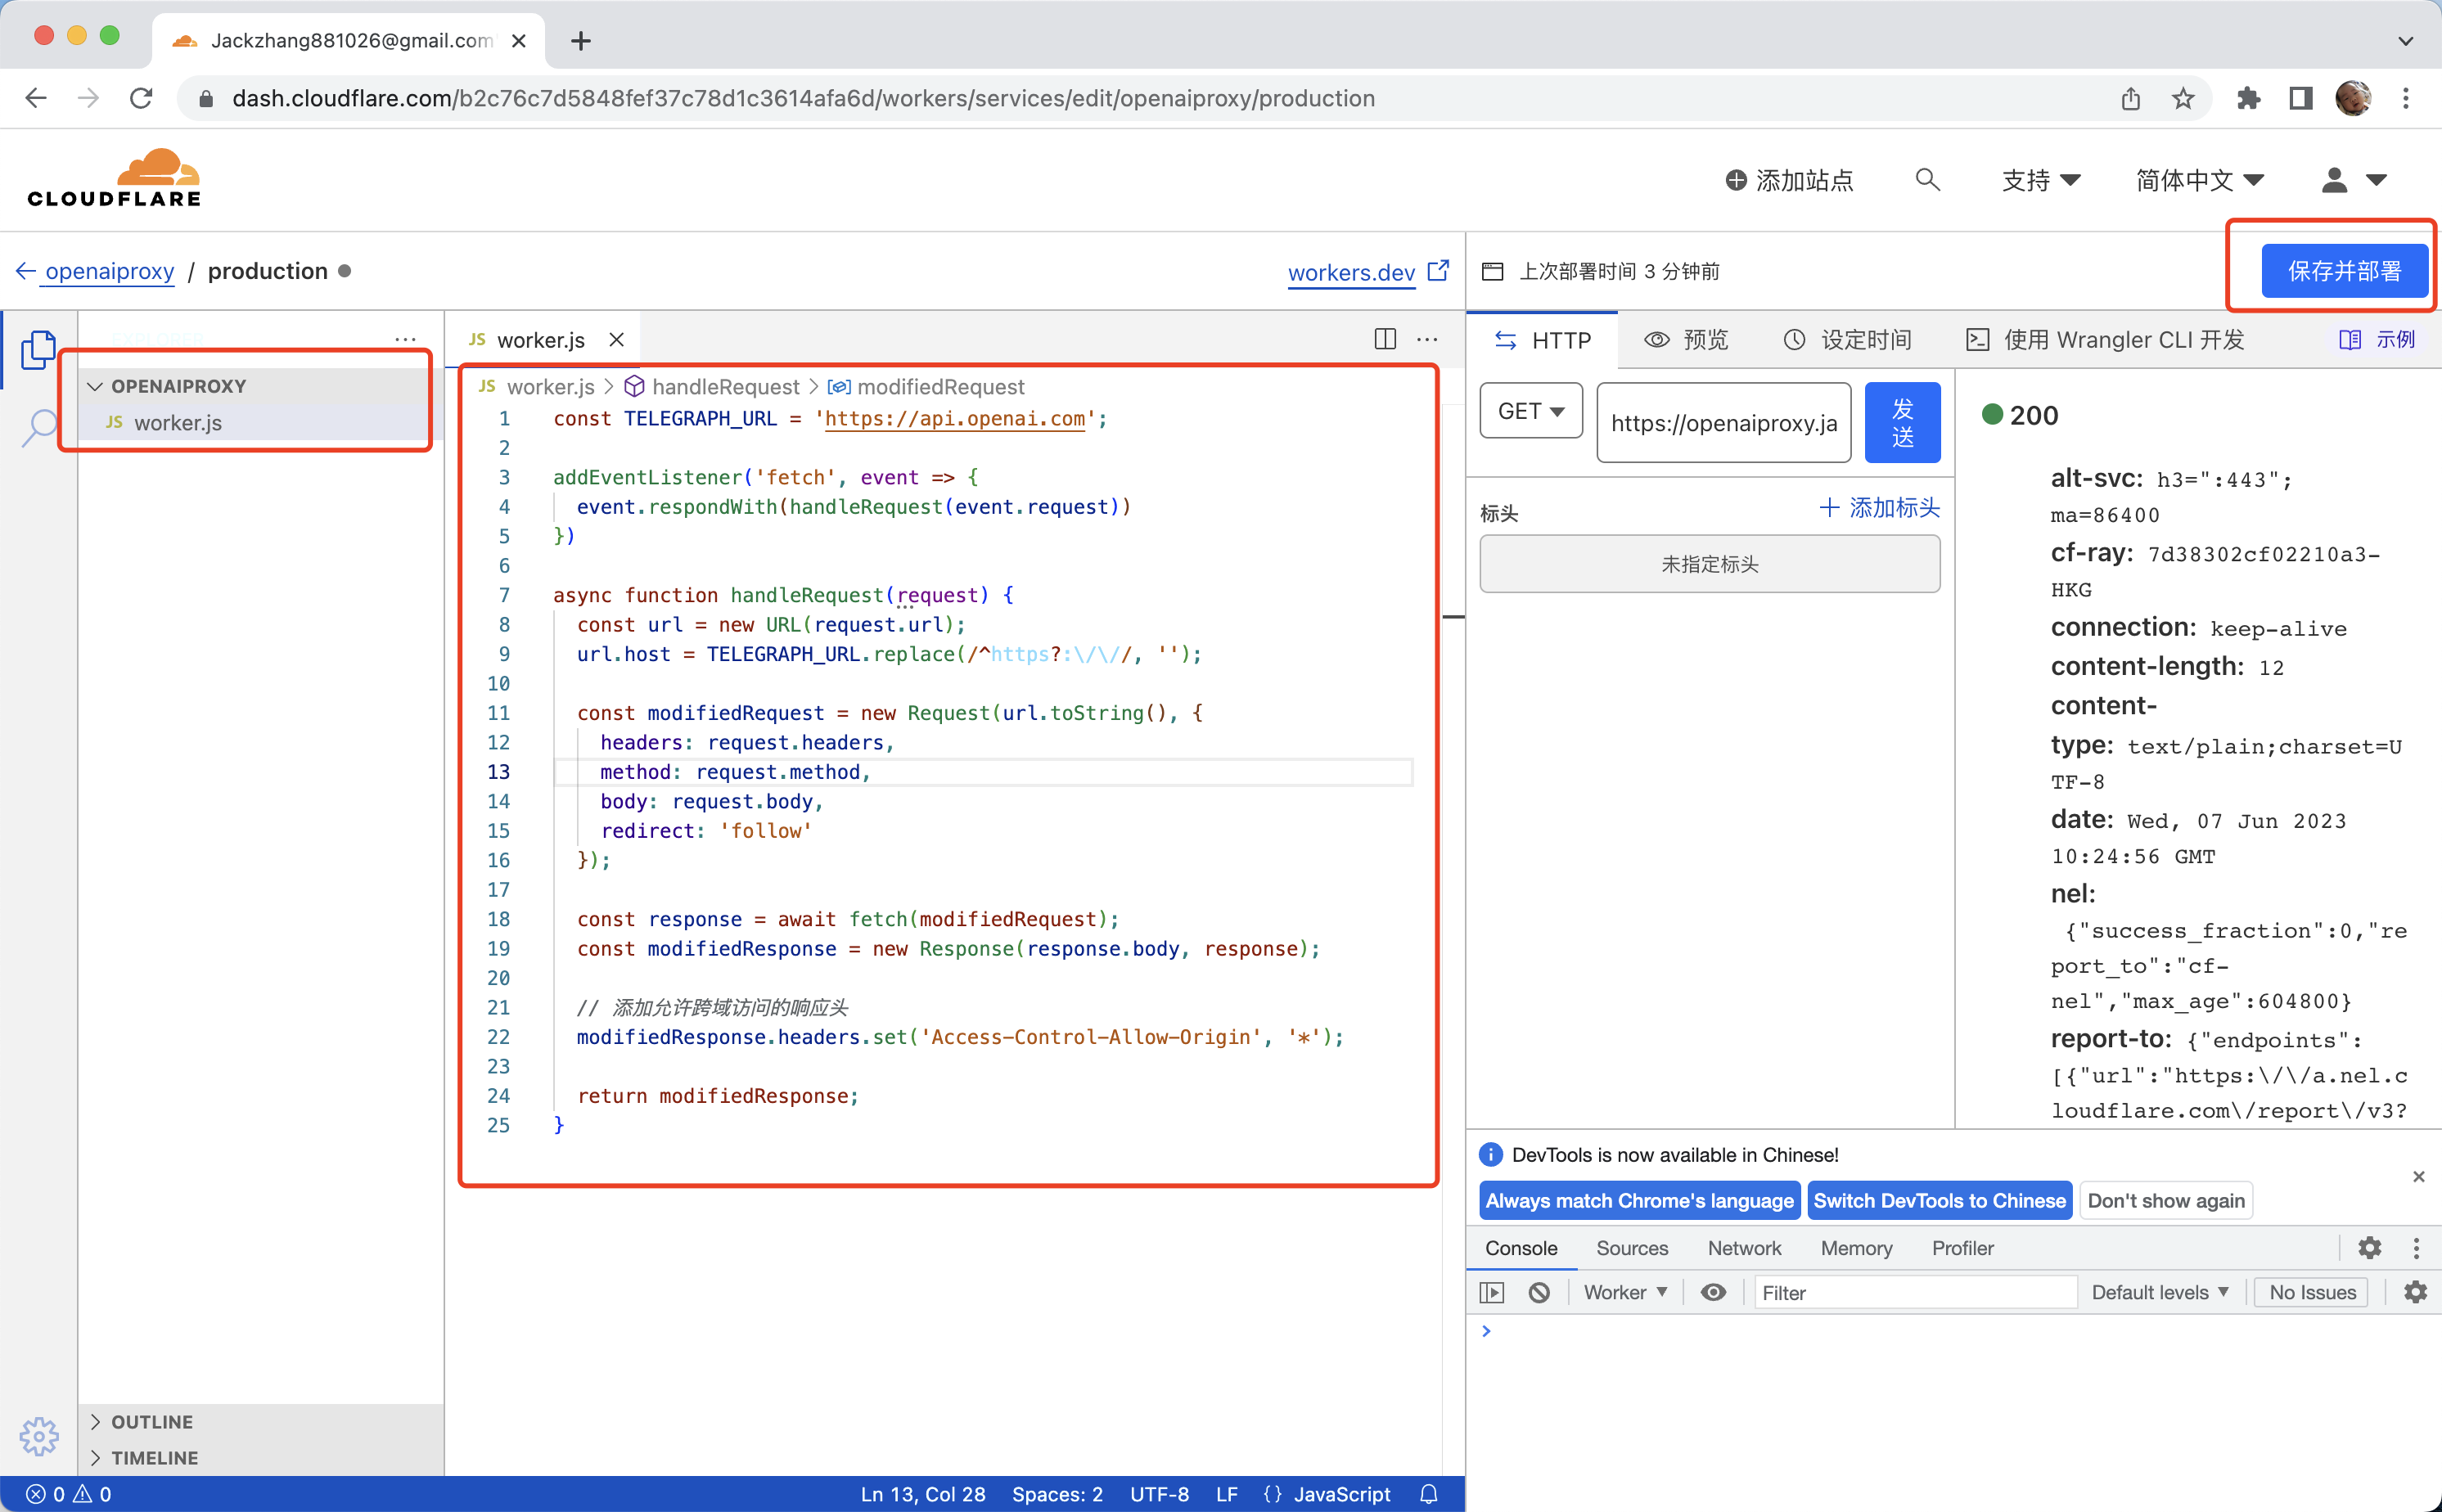This screenshot has height=1512, width=2442.
Task: Click the notifications bell in status bar
Action: (1429, 1493)
